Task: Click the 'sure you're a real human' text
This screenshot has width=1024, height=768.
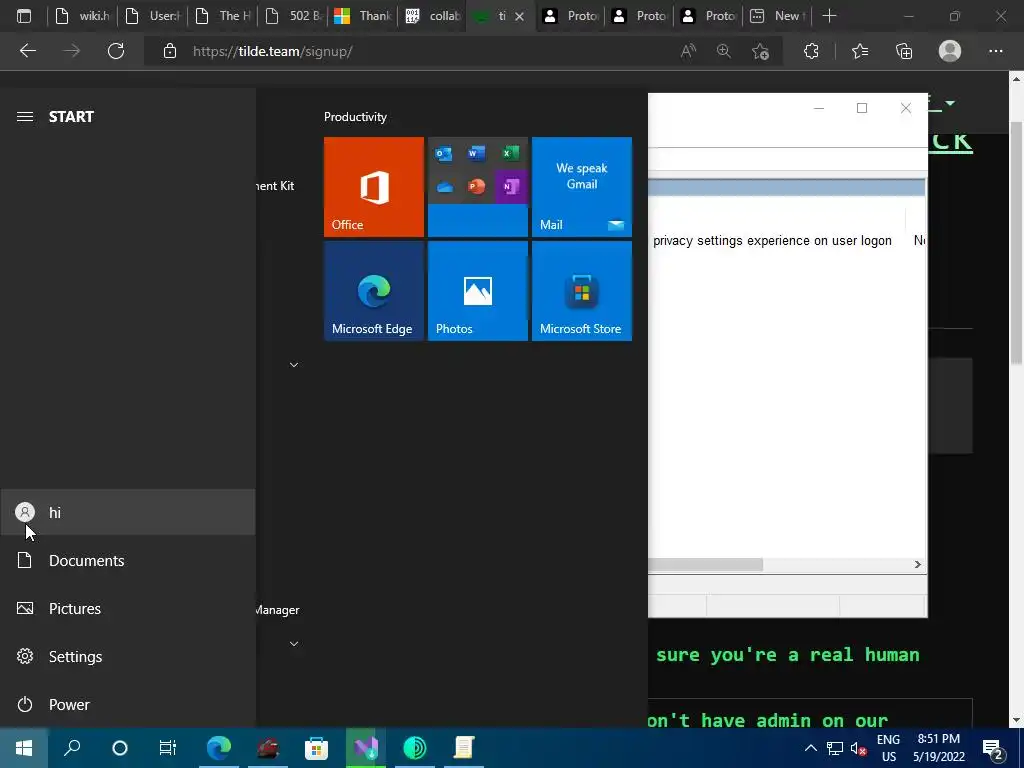Action: [788, 655]
